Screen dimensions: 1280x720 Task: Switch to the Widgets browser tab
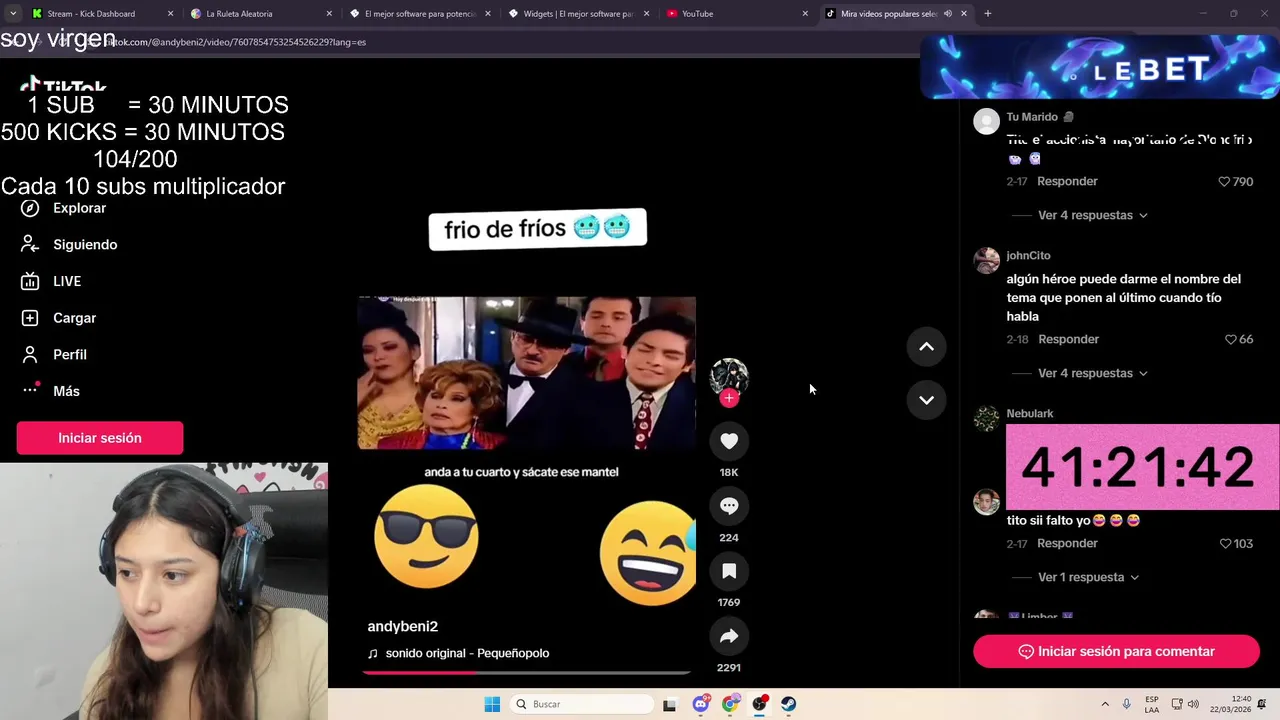click(579, 14)
